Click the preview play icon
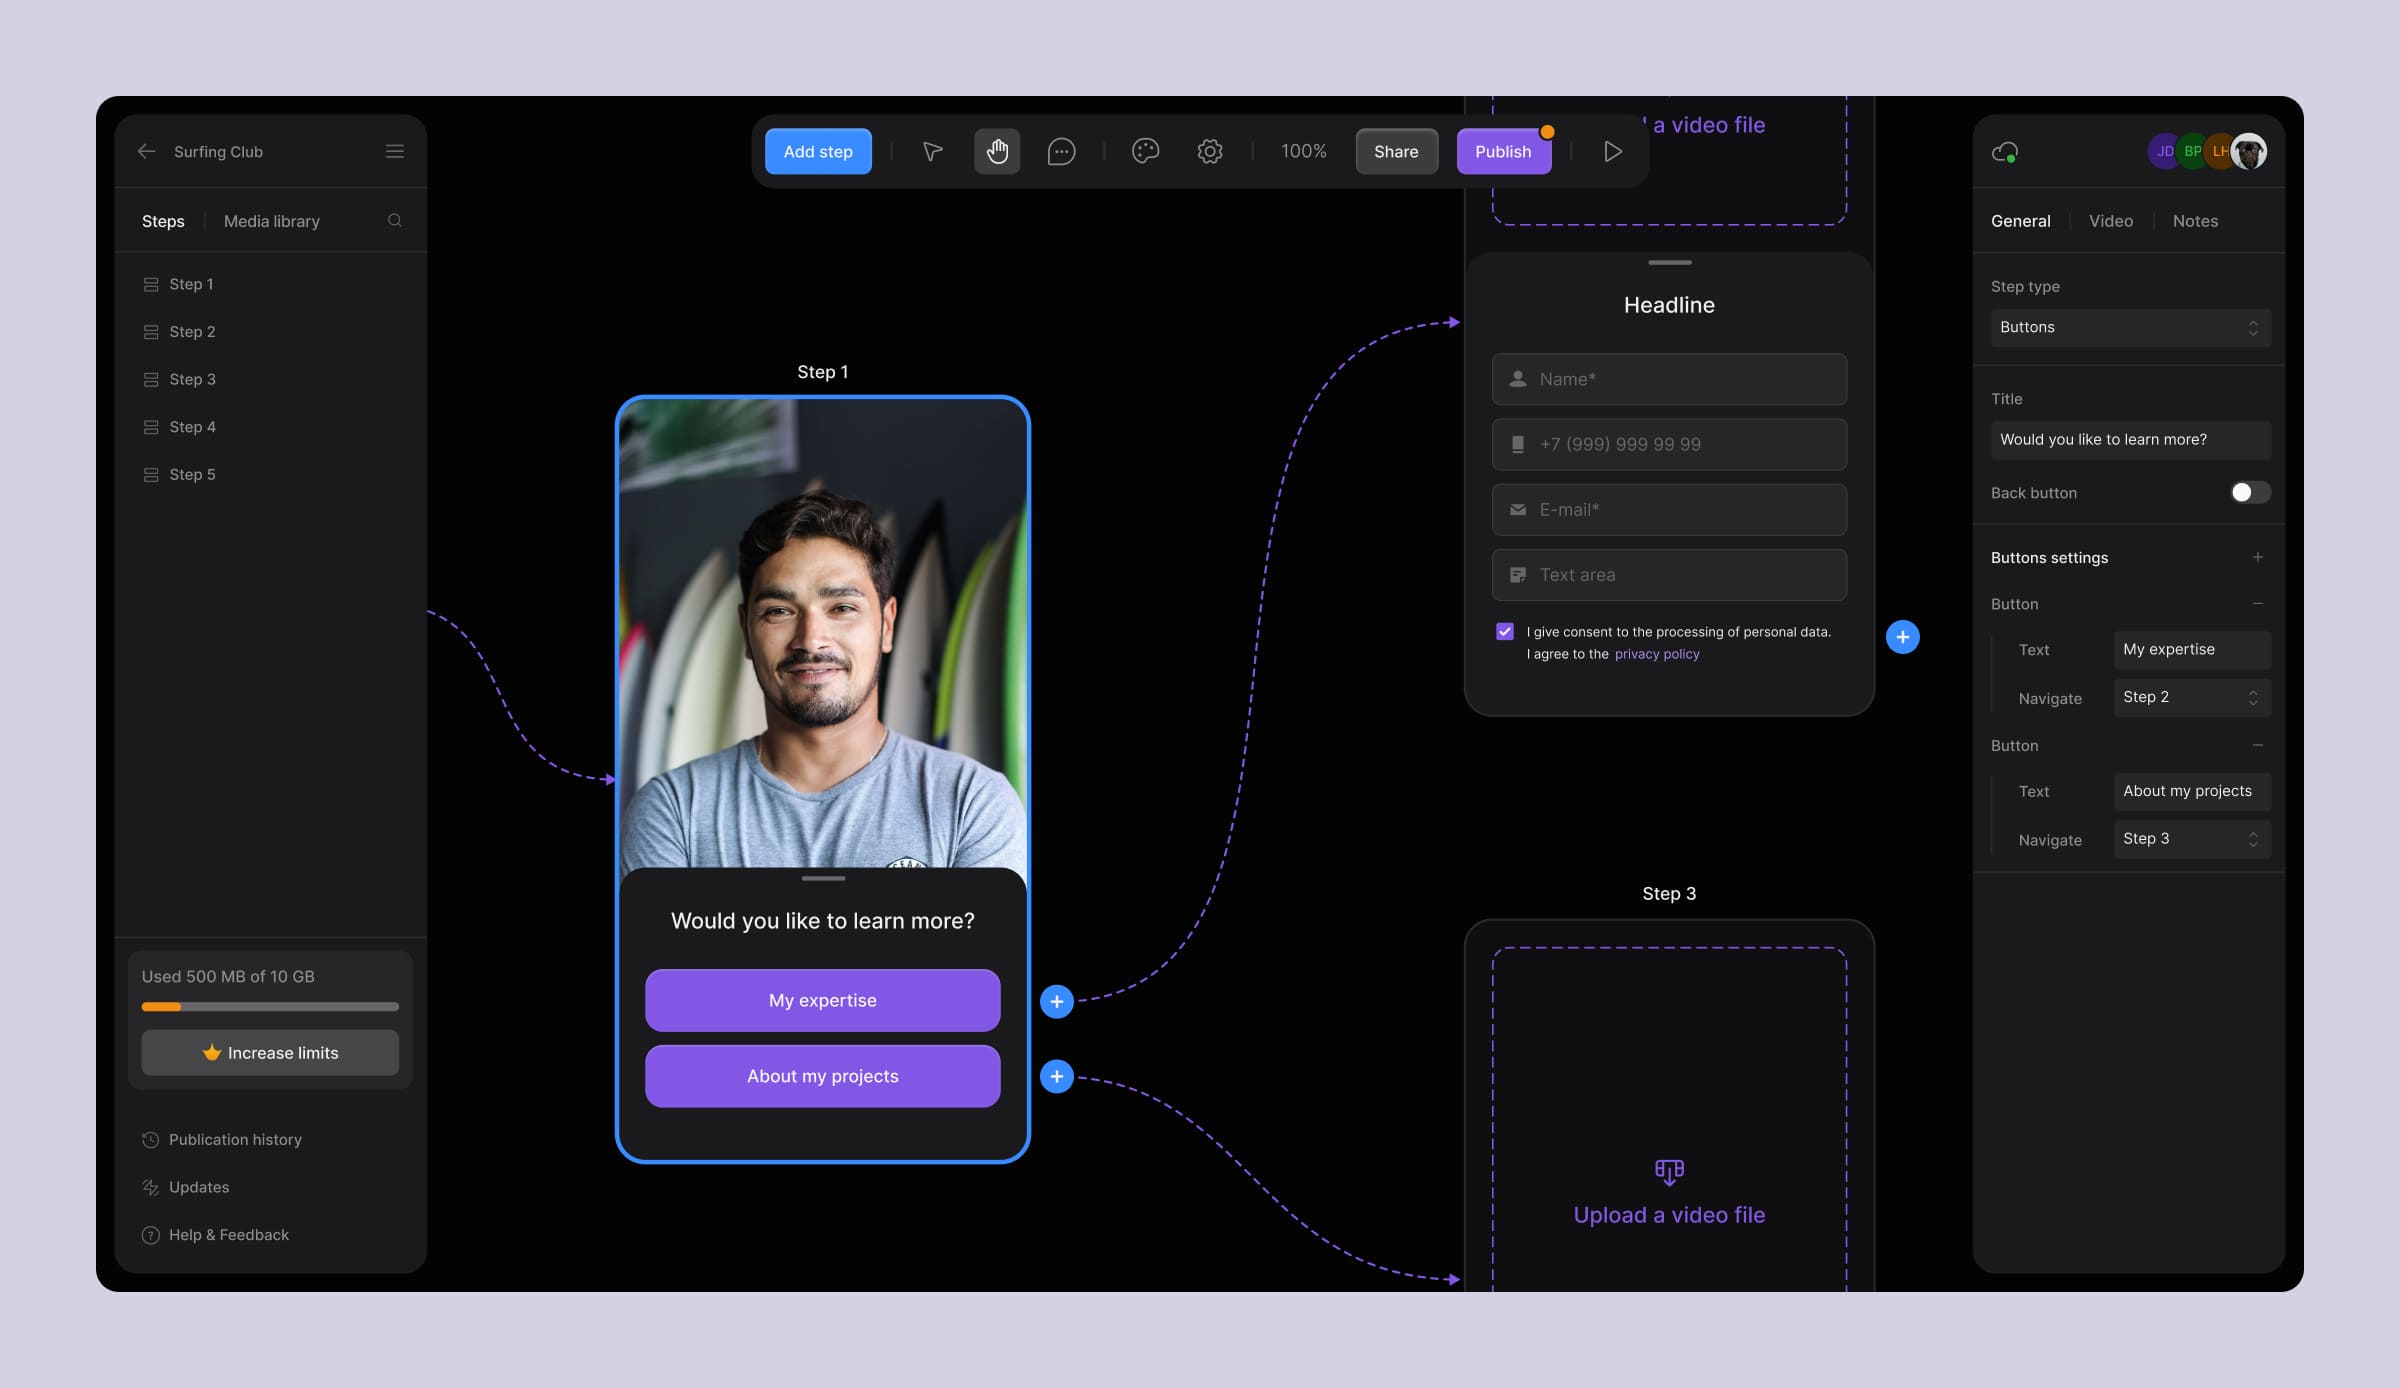Image resolution: width=2400 pixels, height=1388 pixels. (1612, 151)
